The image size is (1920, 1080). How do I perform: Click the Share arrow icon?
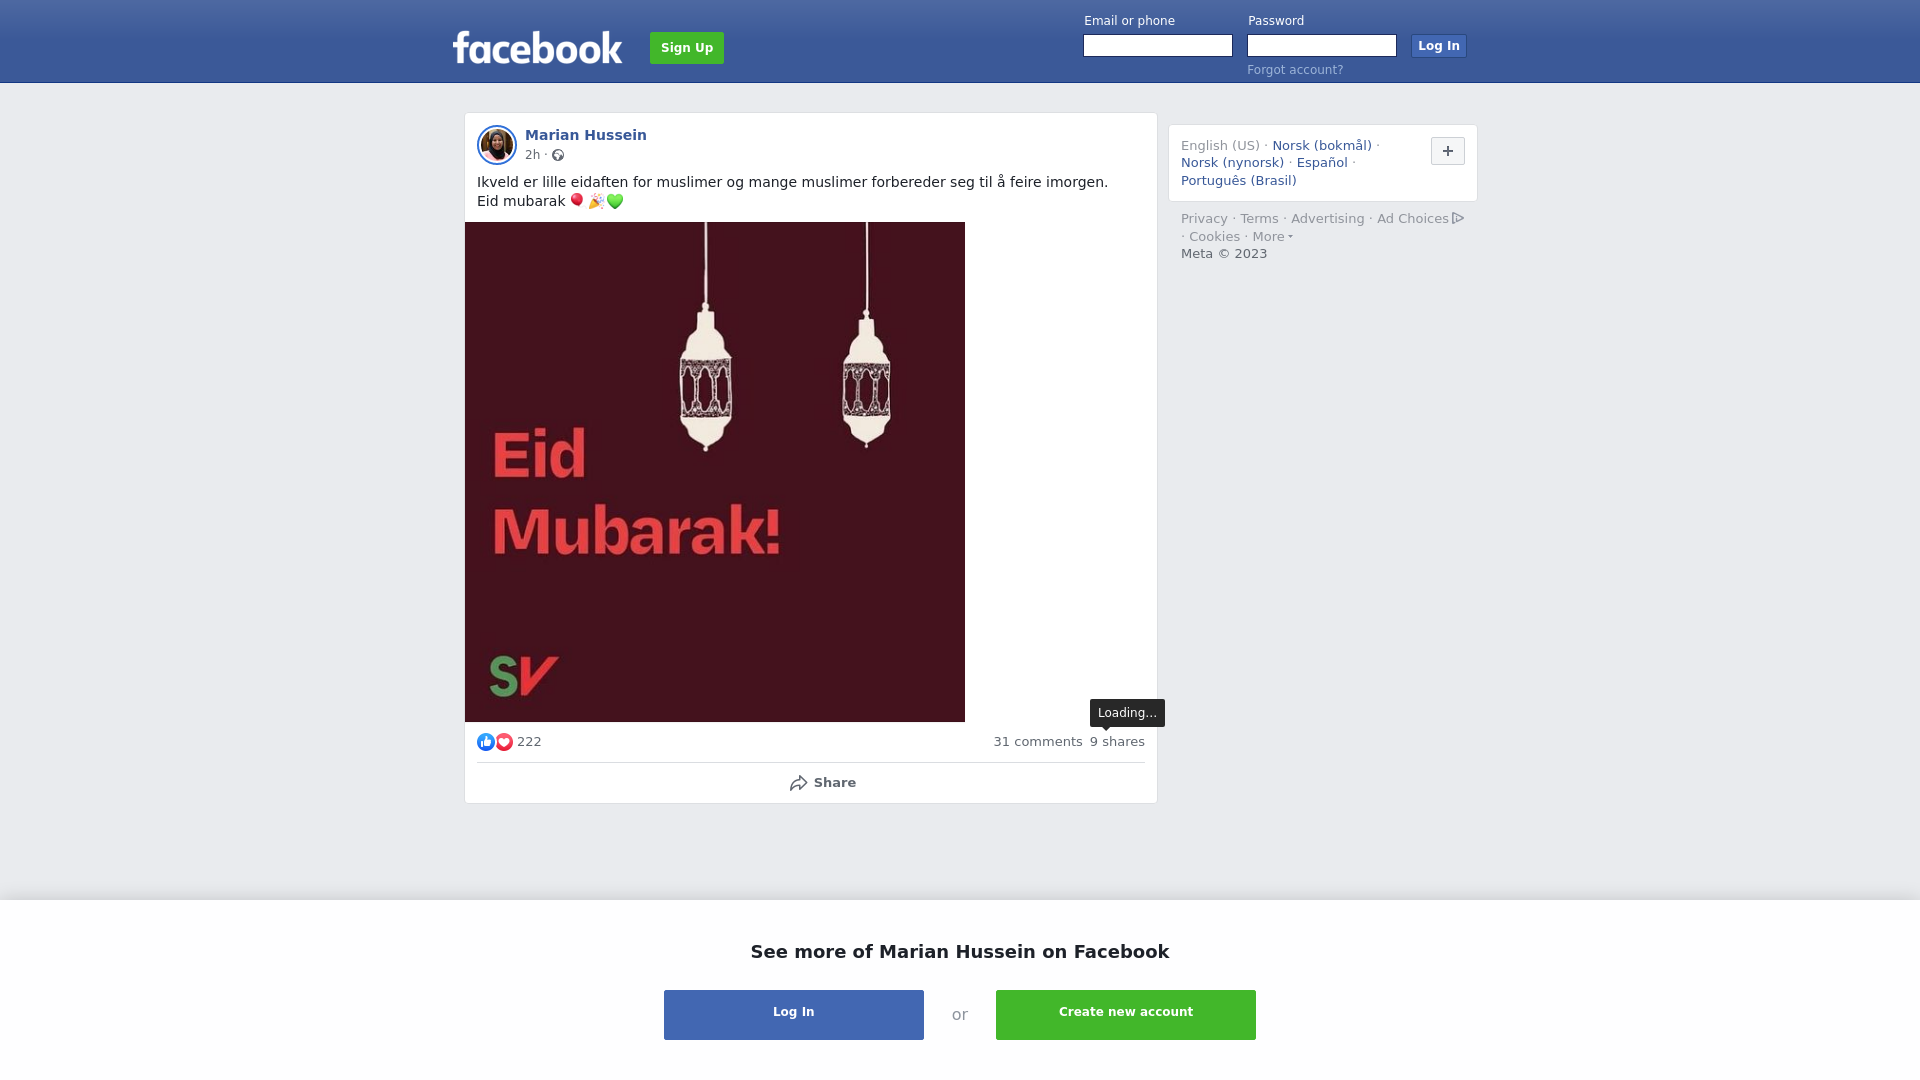point(798,783)
